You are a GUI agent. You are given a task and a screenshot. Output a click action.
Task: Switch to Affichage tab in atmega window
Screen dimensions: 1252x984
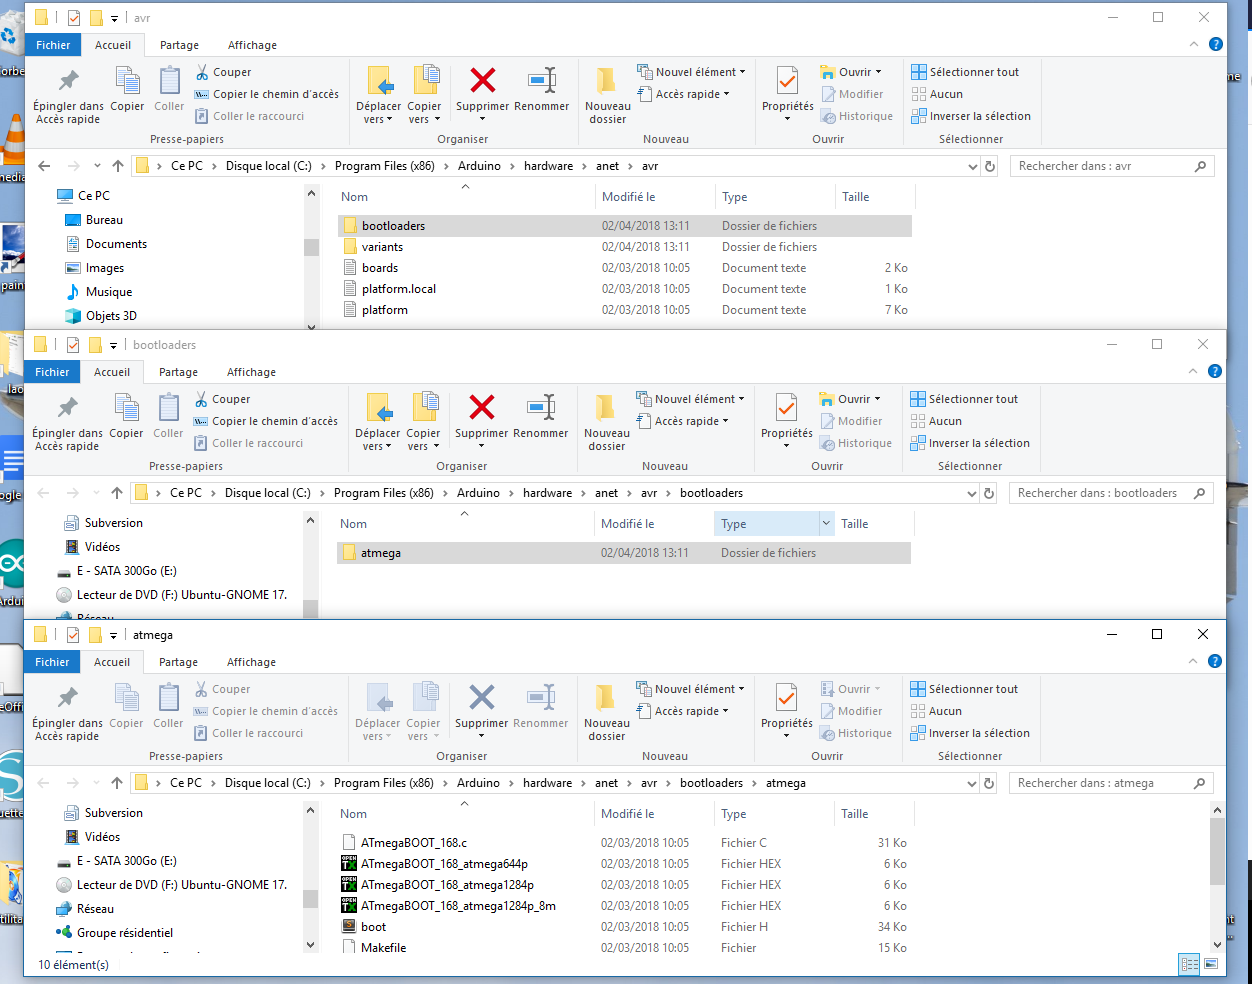pos(251,662)
